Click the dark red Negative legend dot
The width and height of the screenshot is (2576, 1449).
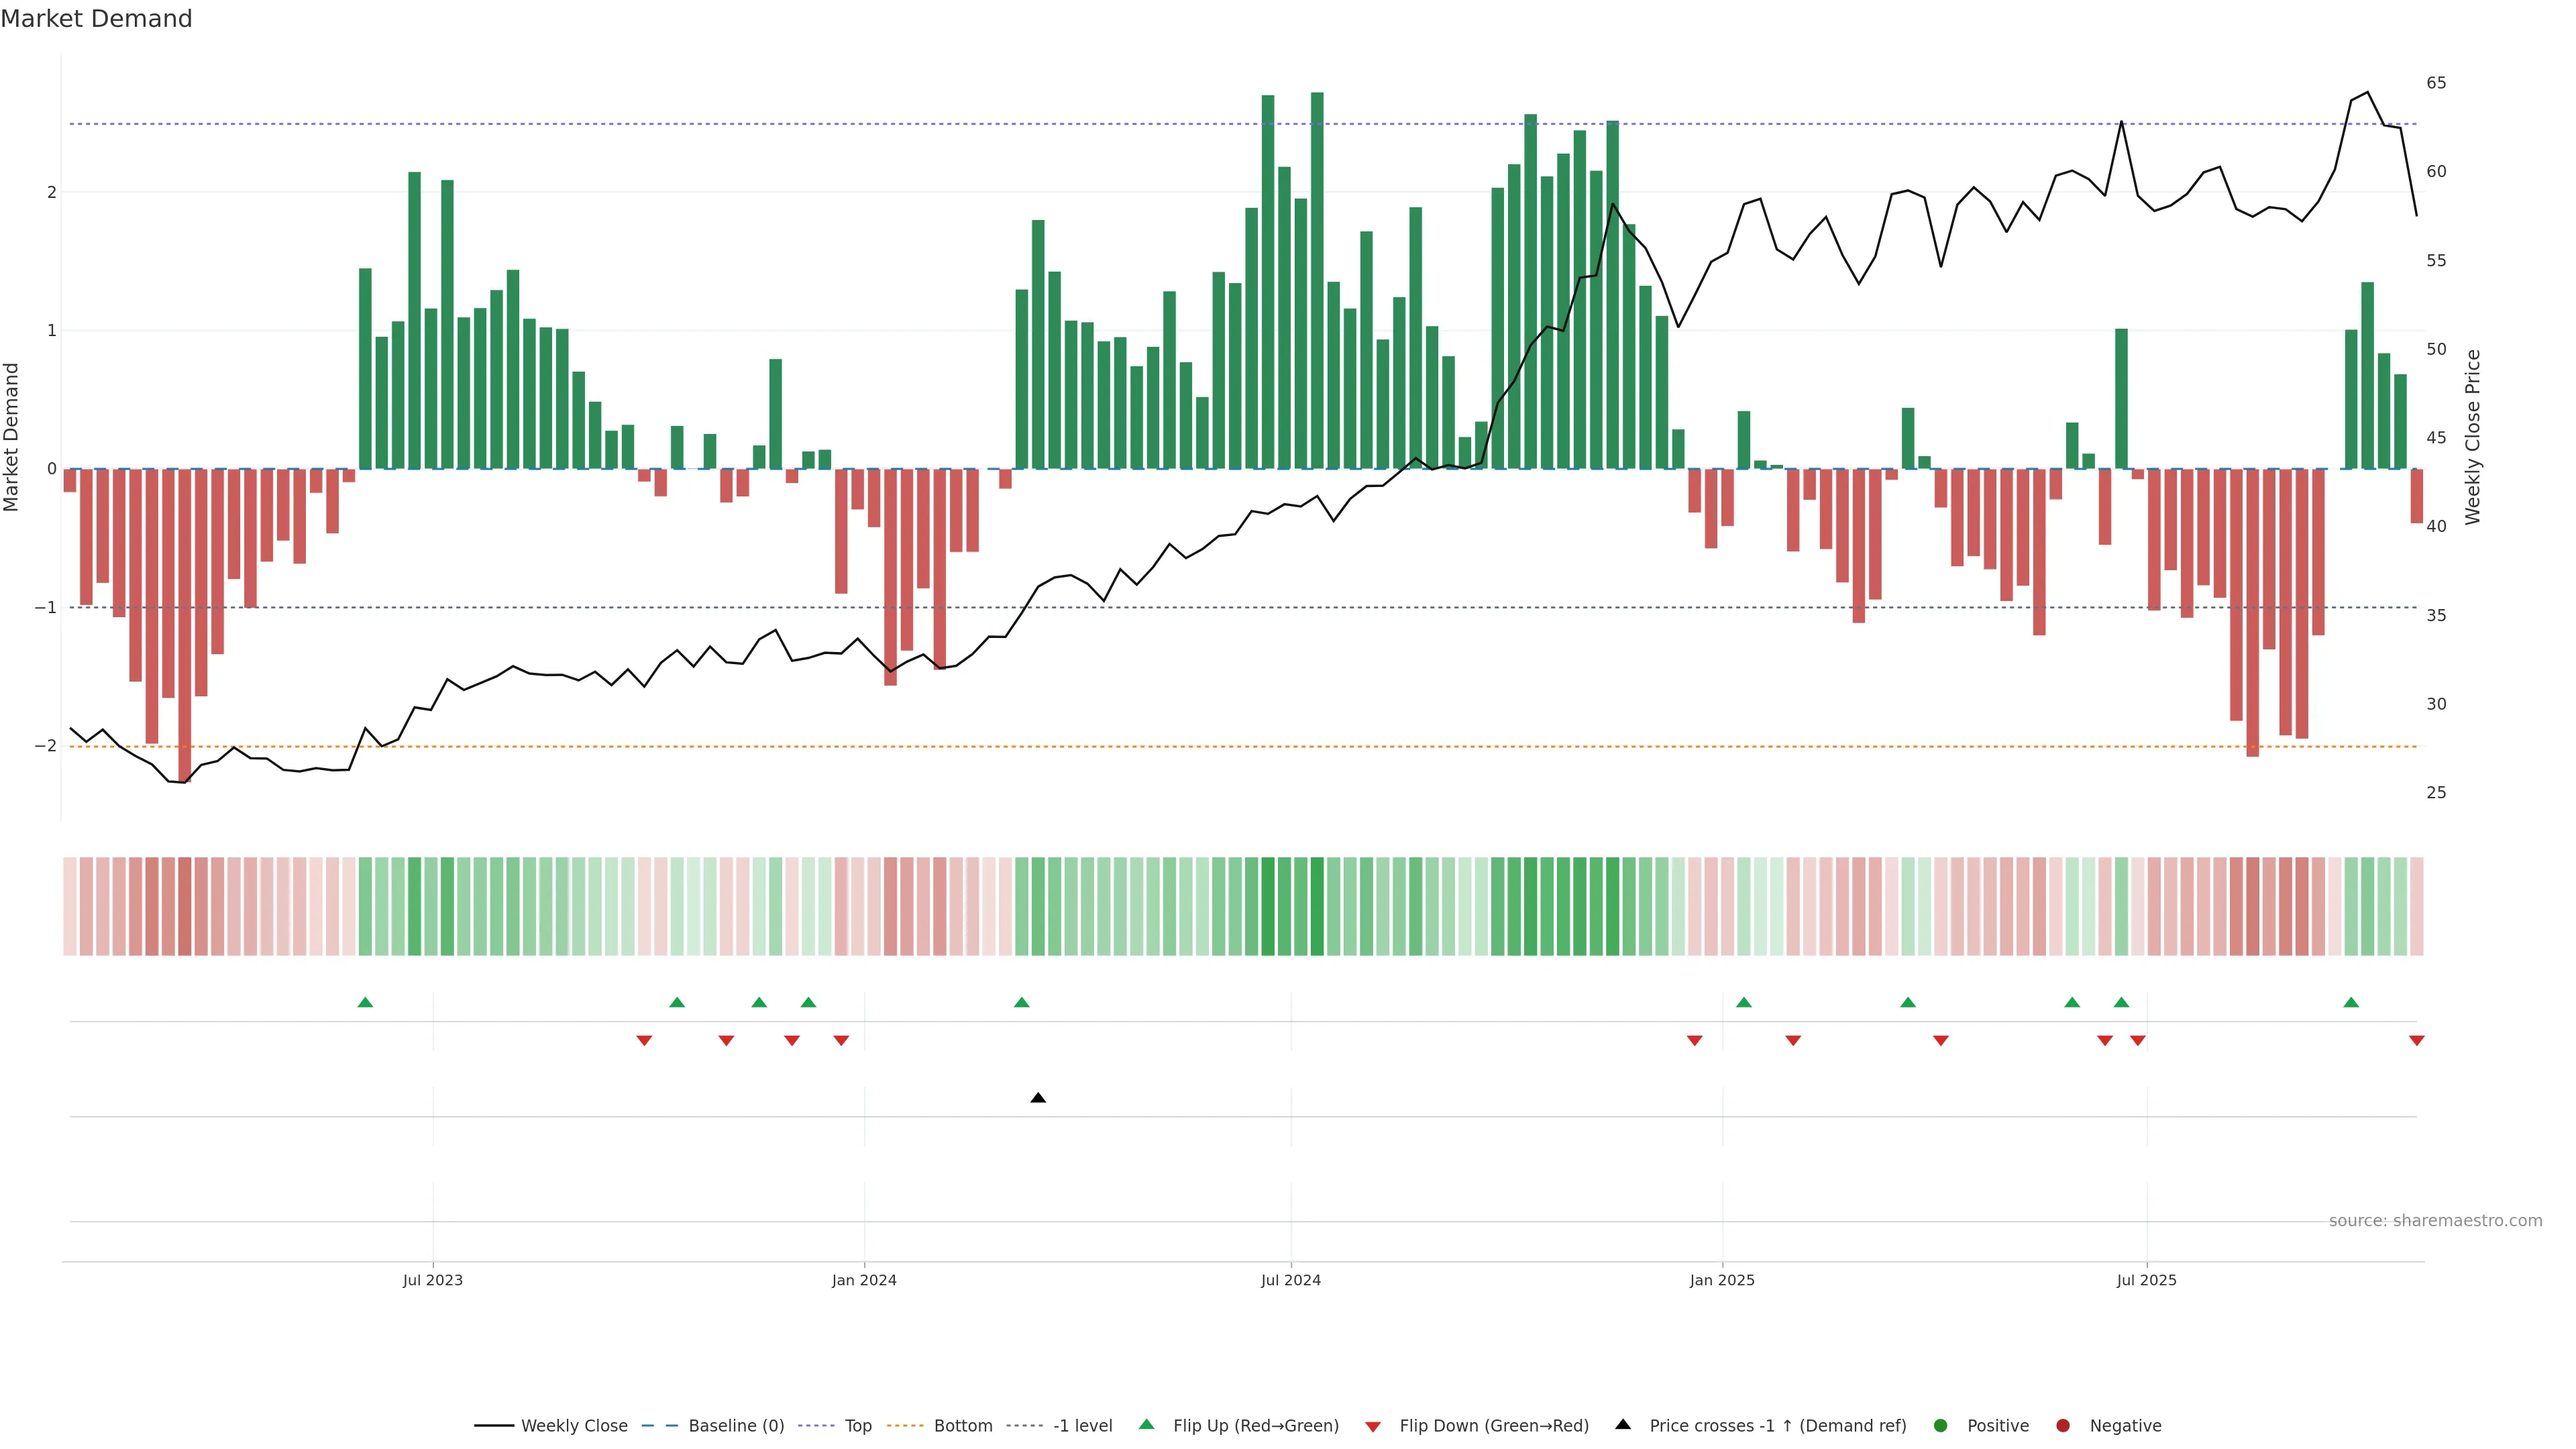tap(2063, 1425)
